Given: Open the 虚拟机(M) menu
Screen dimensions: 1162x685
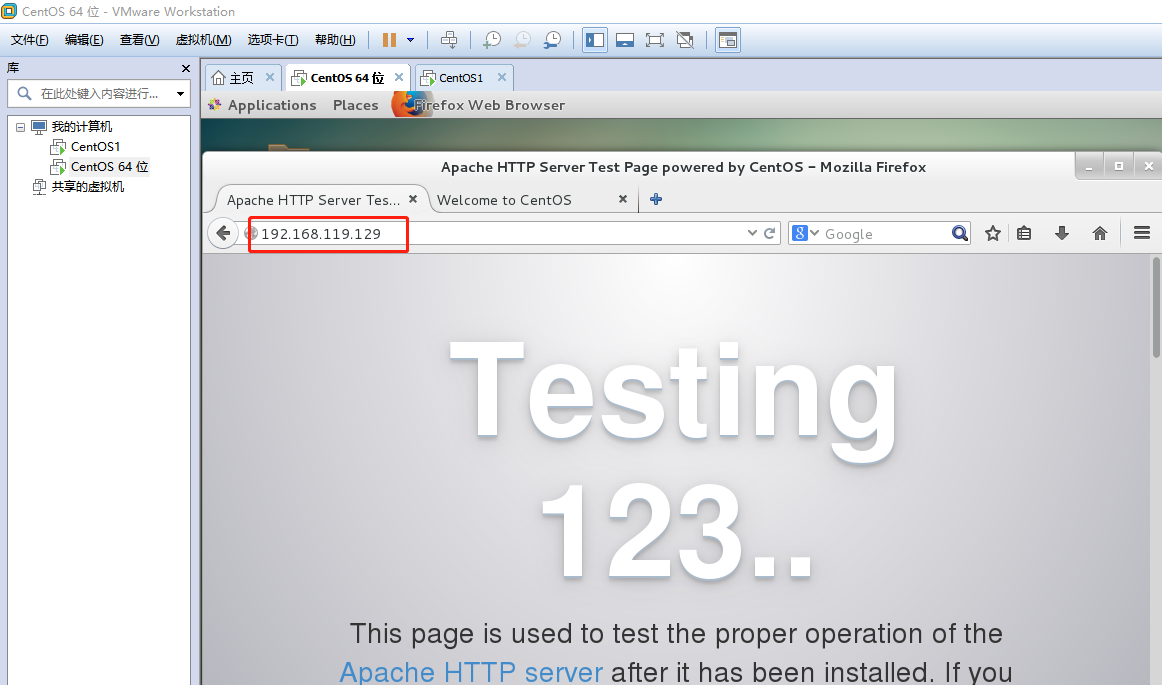Looking at the screenshot, I should pos(203,40).
